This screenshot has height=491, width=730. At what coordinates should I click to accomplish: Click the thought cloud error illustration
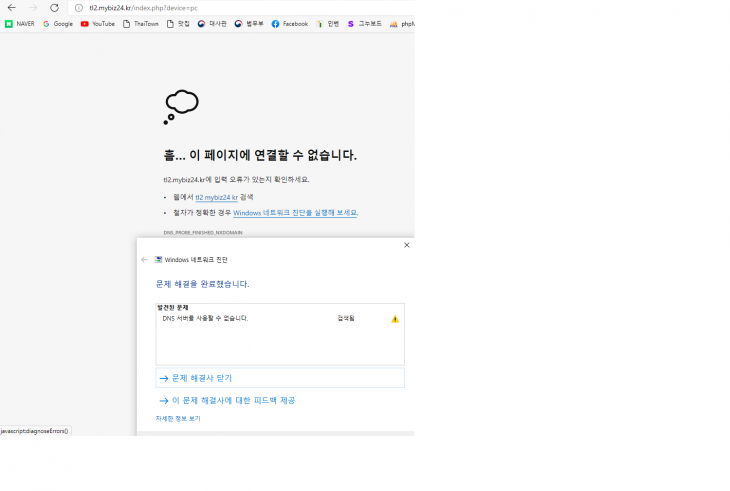point(181,107)
